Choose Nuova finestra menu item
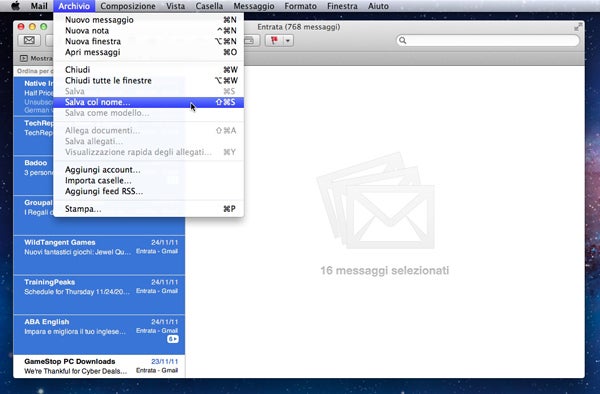Screen dimensions: 600x394 pyautogui.click(x=148, y=41)
